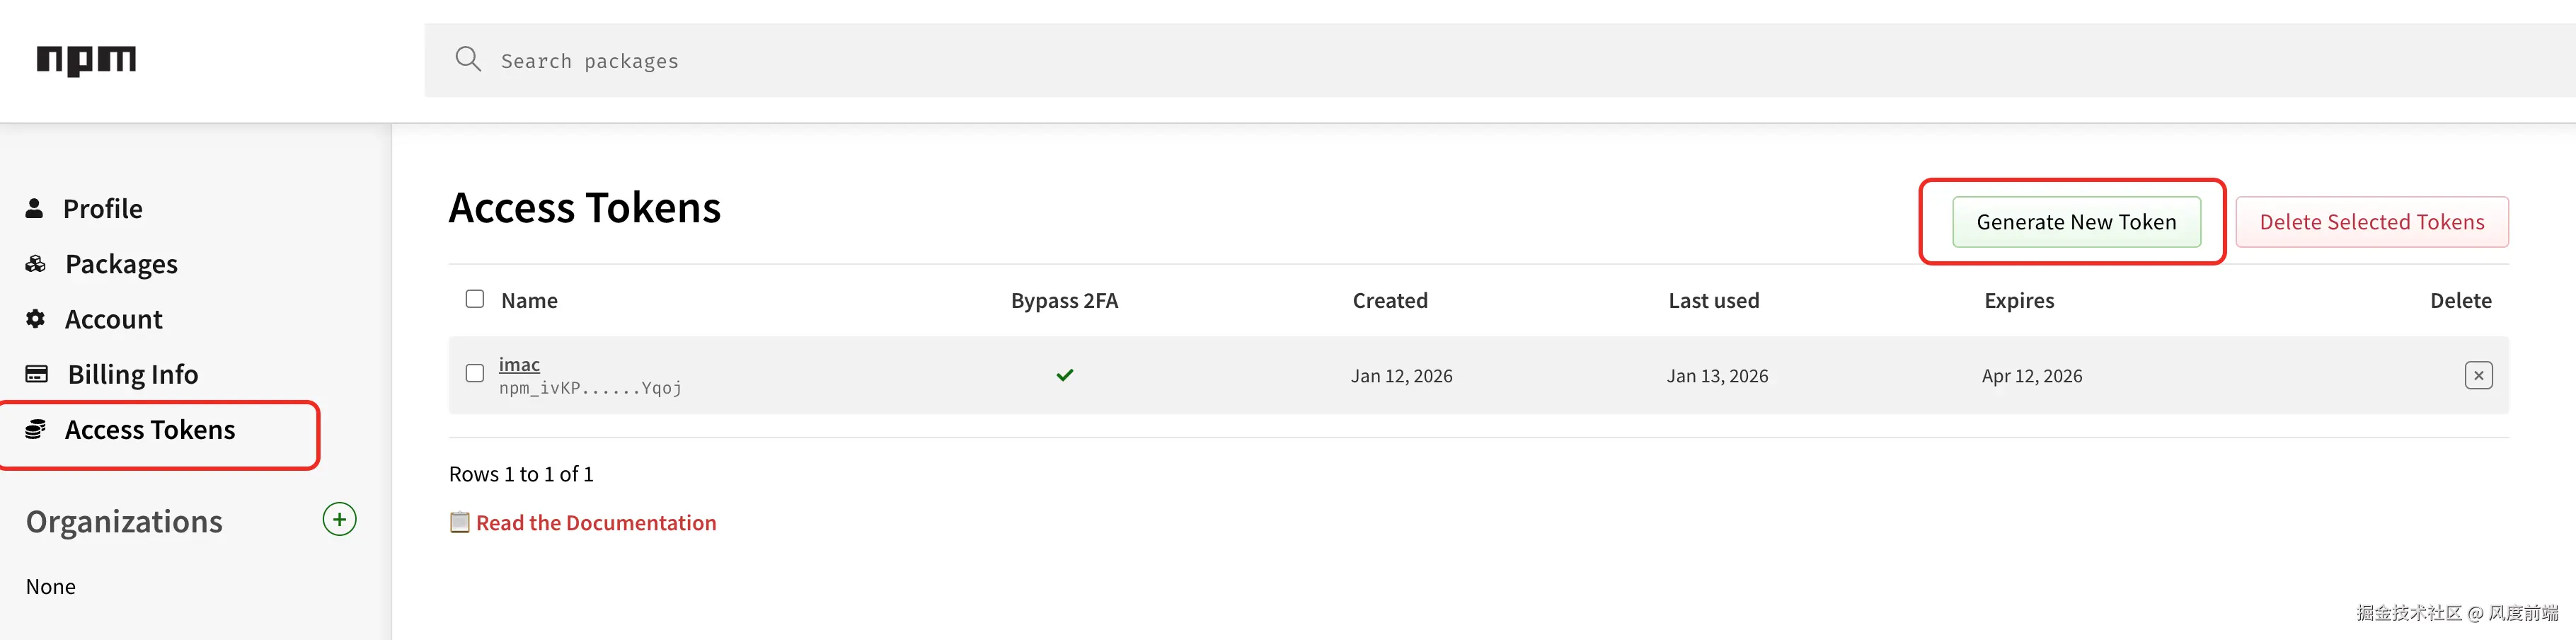Check the imac token row checkbox
2576x640 pixels.
[x=475, y=373]
